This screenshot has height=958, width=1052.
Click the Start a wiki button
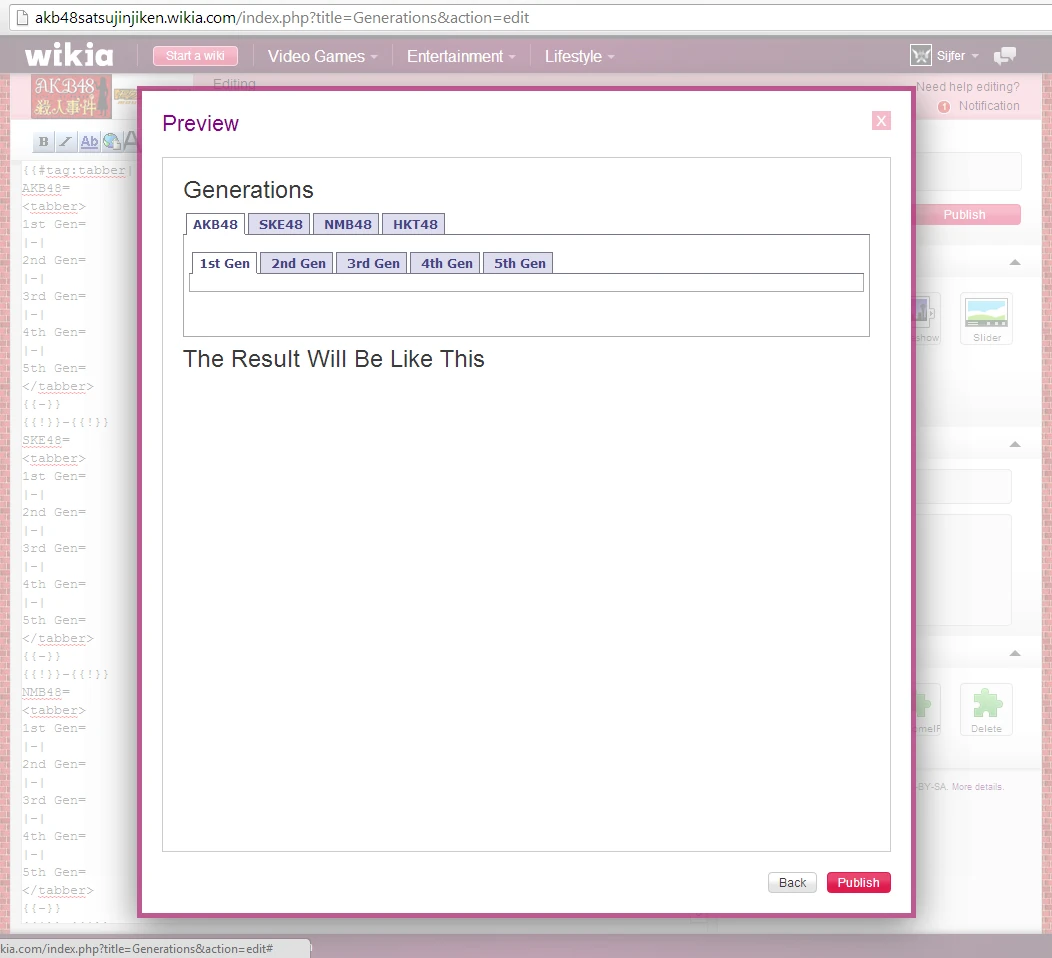tap(195, 56)
